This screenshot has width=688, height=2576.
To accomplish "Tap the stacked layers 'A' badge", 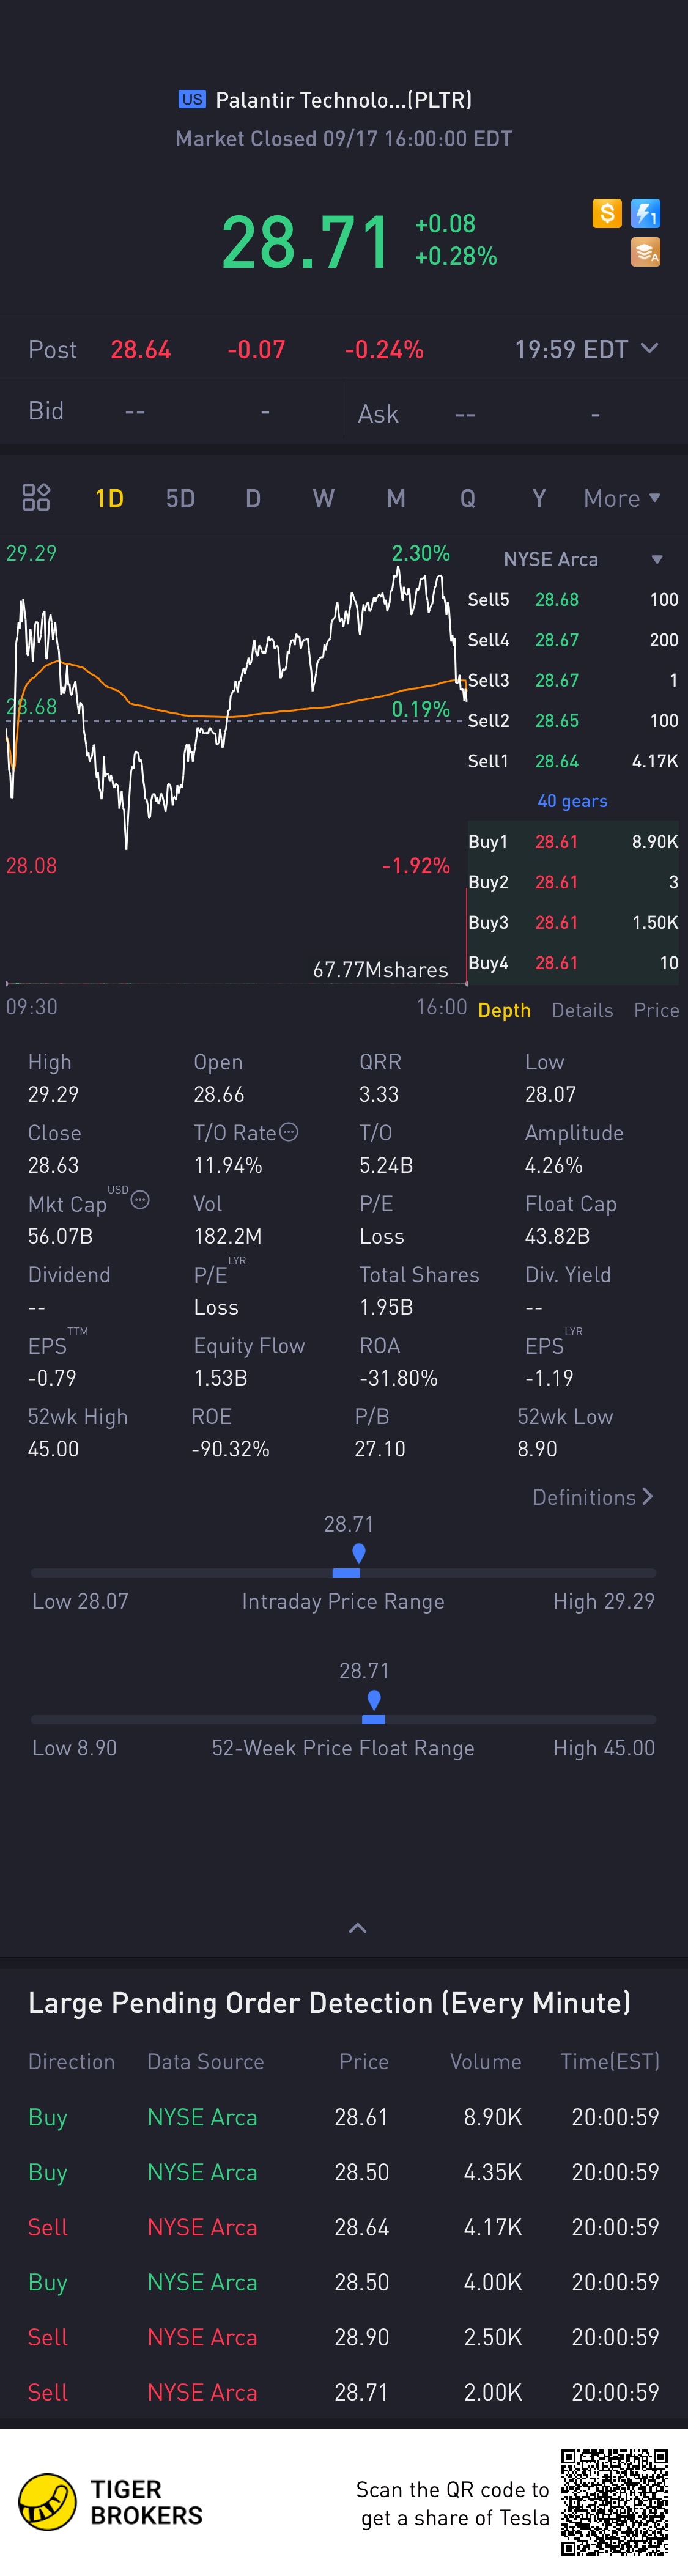I will click(646, 252).
